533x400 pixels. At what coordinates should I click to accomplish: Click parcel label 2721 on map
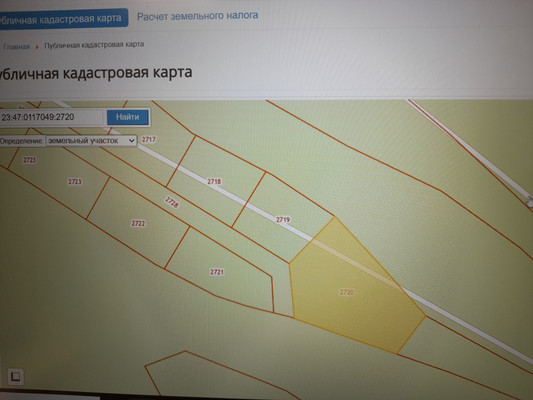[217, 272]
